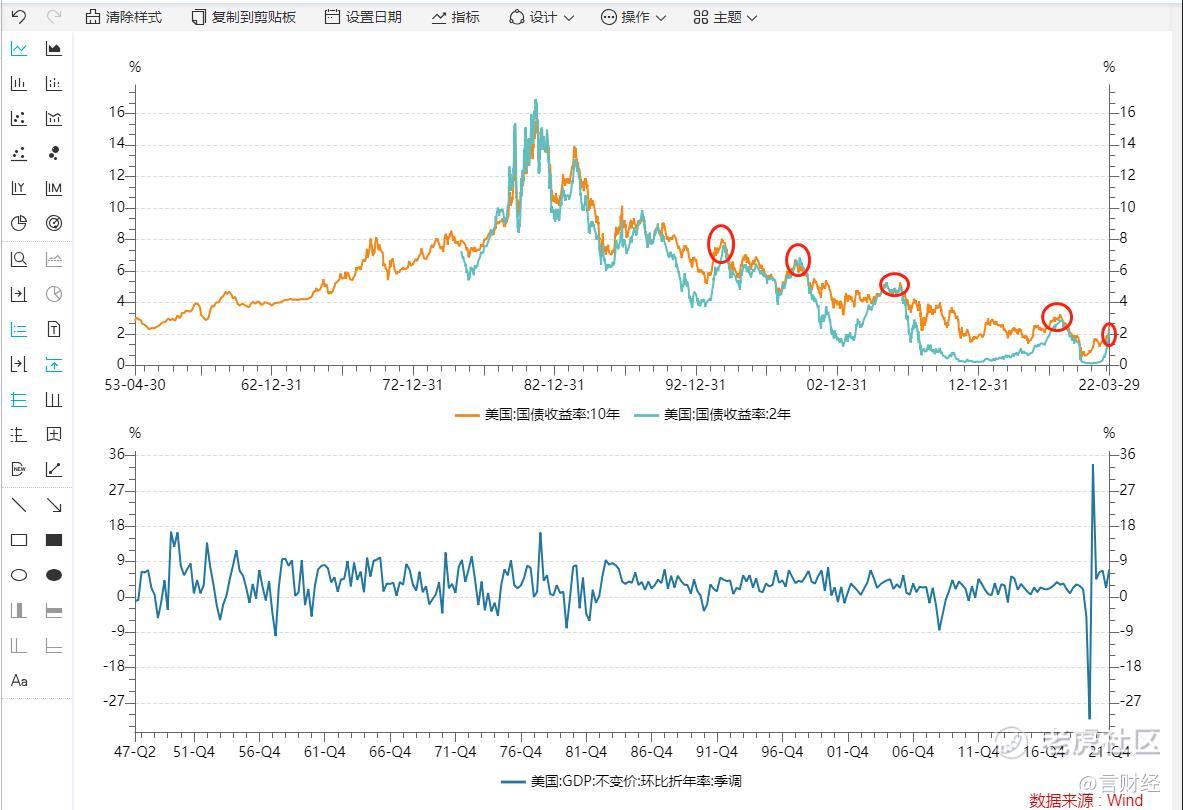Click the 53-04-30 date axis label
This screenshot has width=1183, height=810.
pos(135,385)
